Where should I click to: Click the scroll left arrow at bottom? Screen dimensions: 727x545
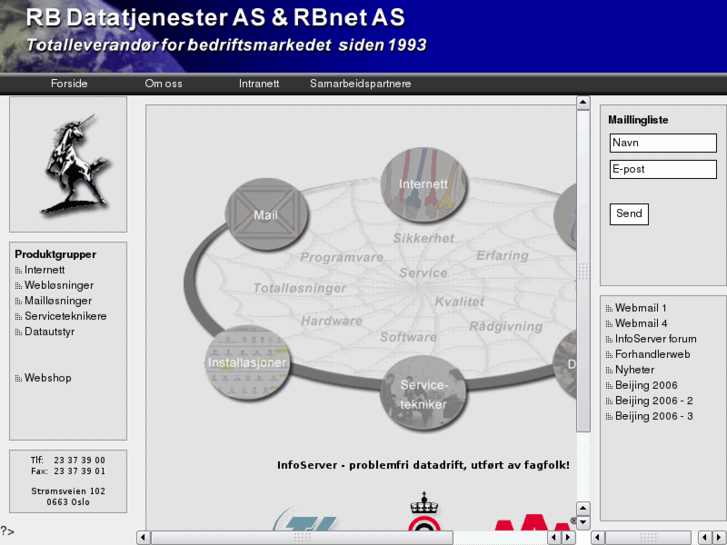(x=144, y=538)
